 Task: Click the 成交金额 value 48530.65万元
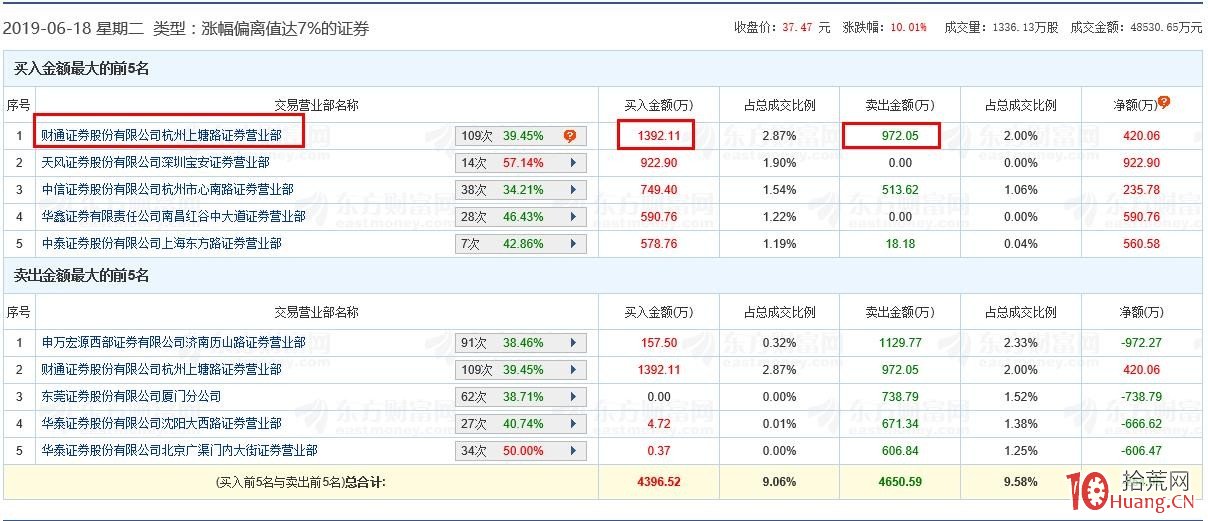tap(1164, 28)
